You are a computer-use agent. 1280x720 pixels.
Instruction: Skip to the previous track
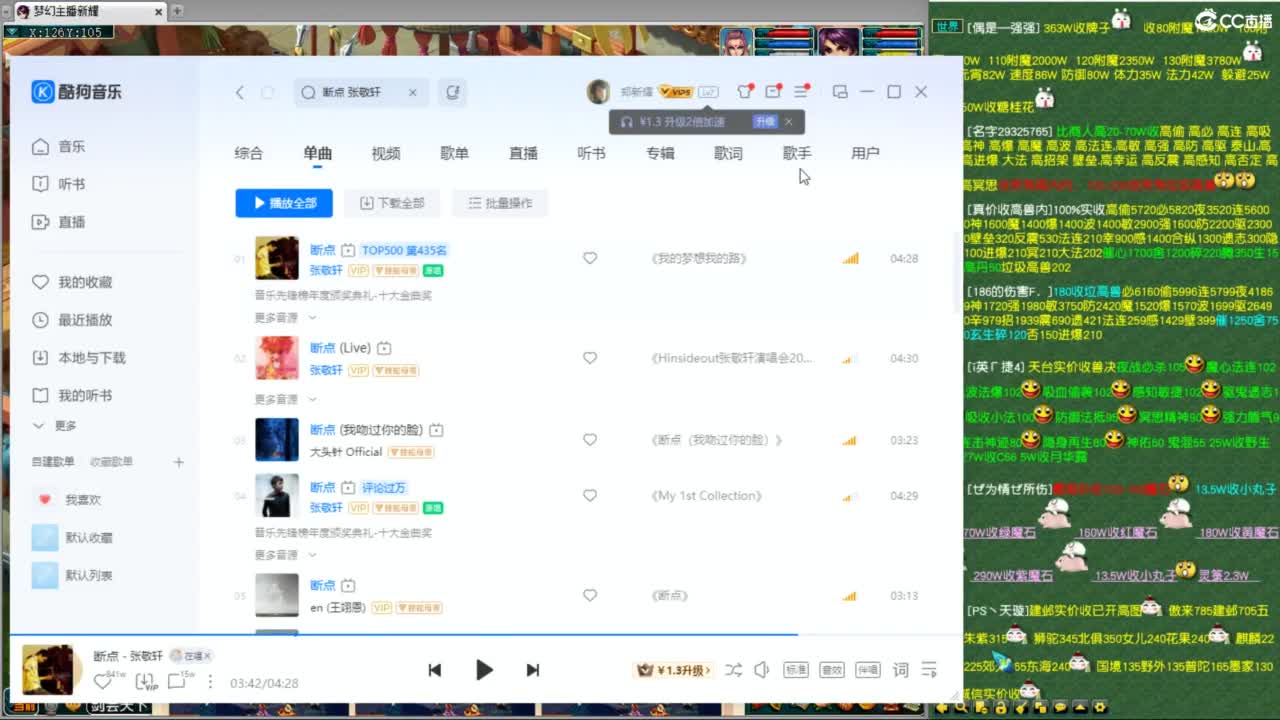point(435,670)
